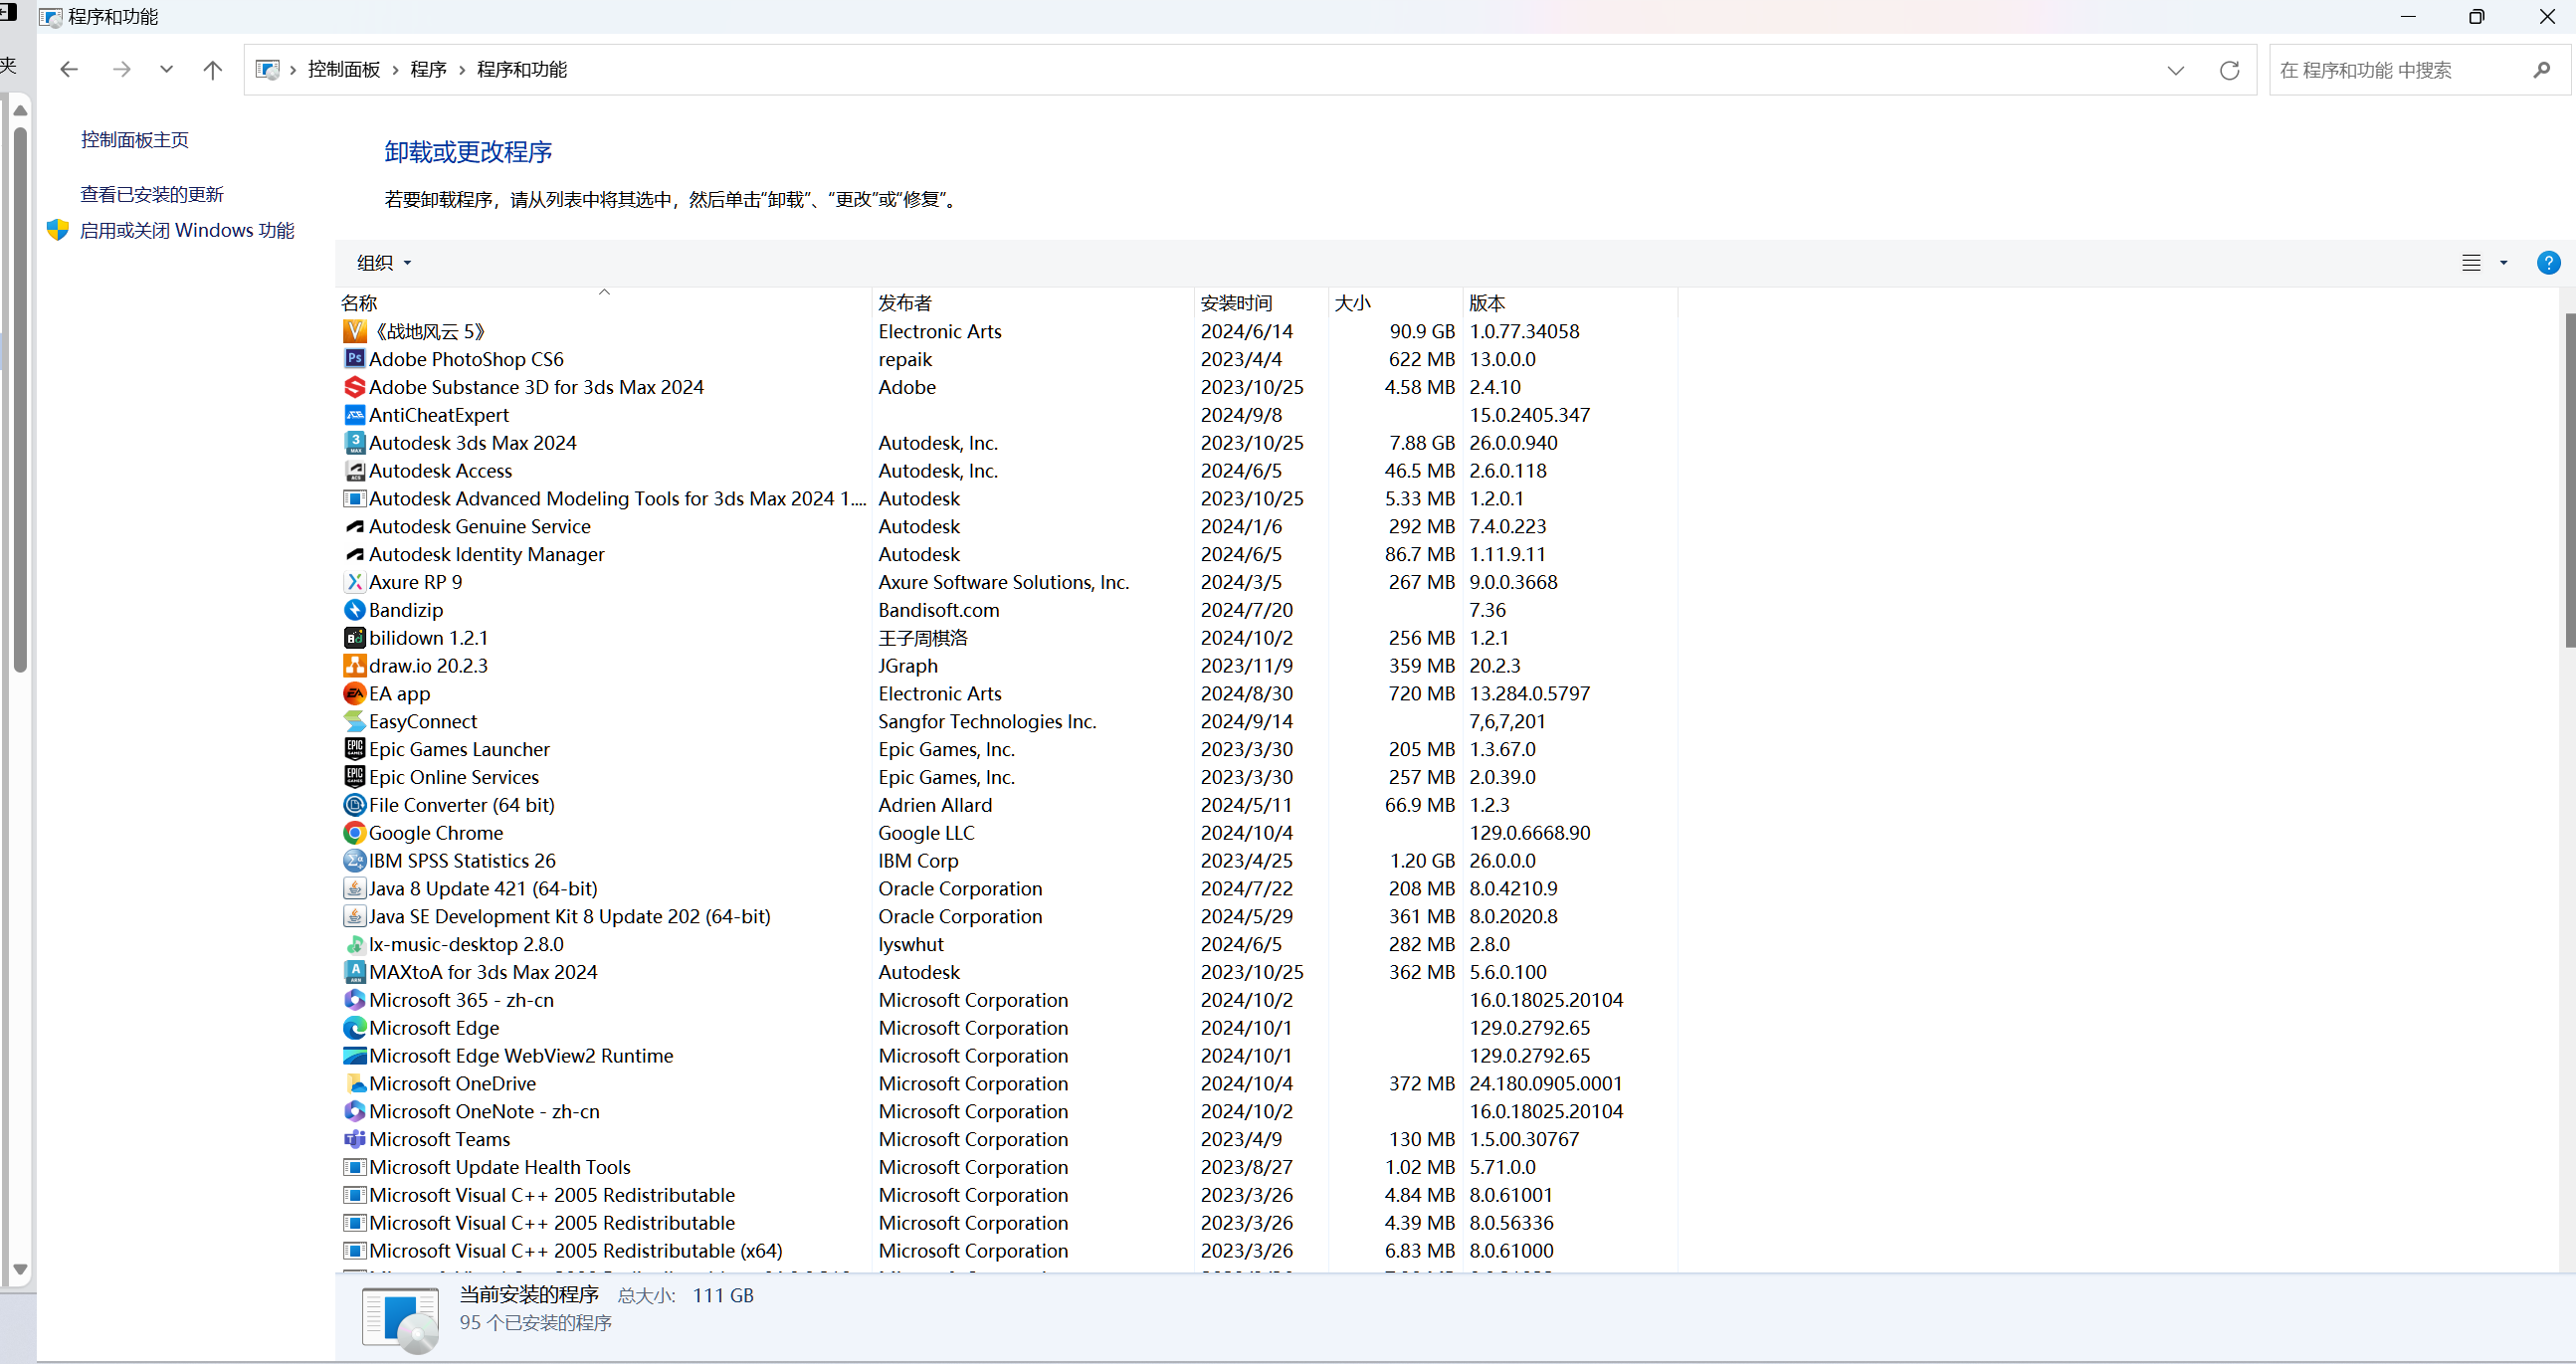Screen dimensions: 2576x1364
Task: Click the 在 程序和功能 中搜索 search field
Action: coord(2400,70)
